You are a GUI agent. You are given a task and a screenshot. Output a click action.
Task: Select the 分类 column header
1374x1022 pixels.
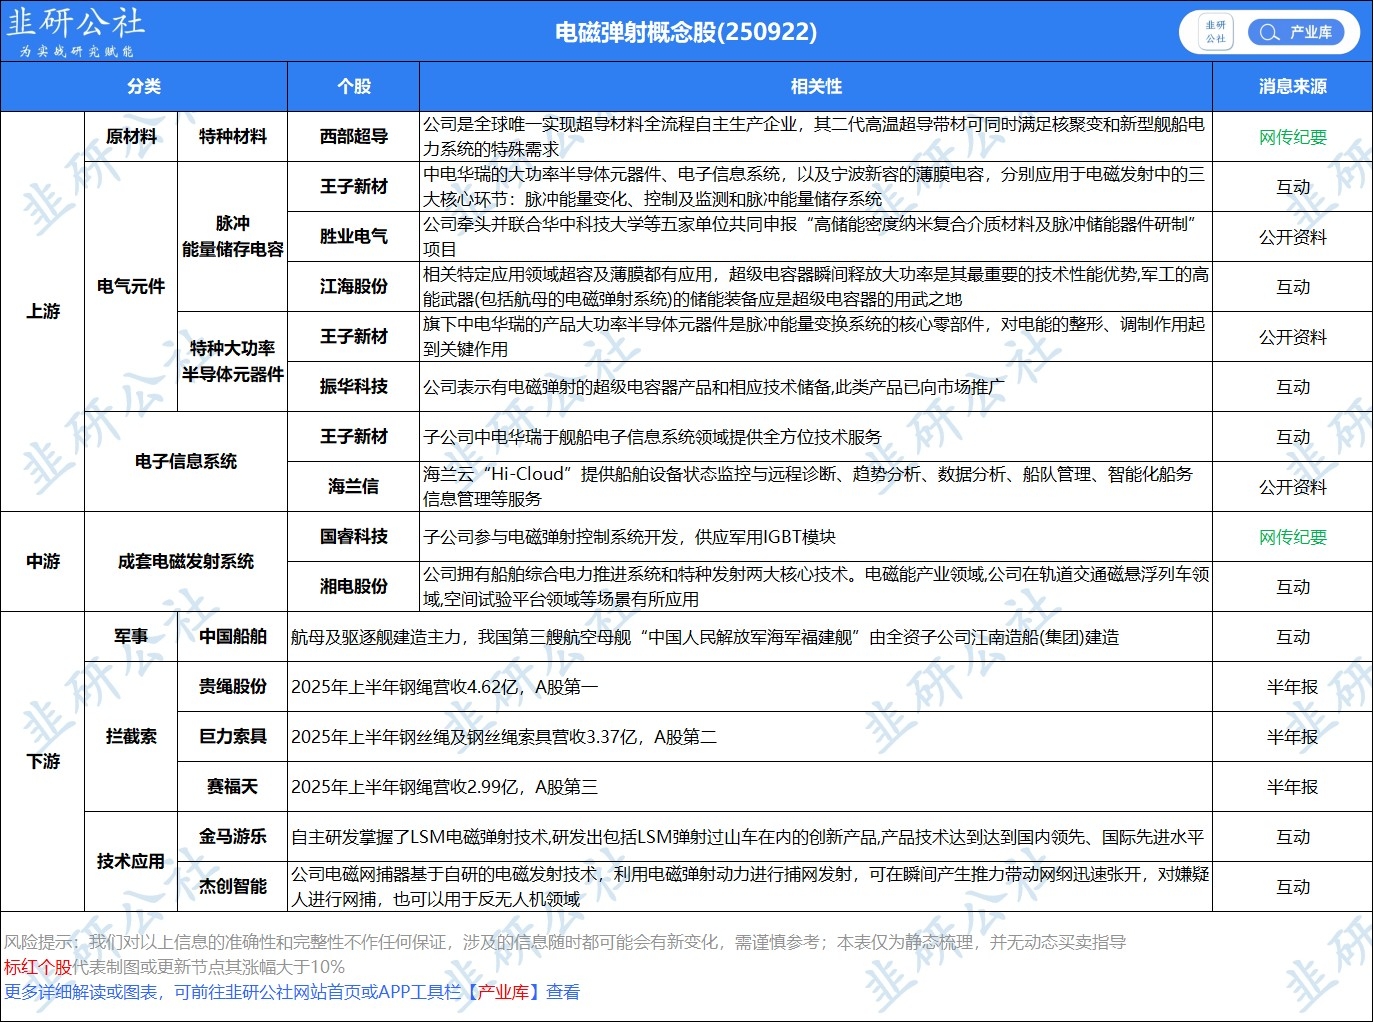click(144, 87)
